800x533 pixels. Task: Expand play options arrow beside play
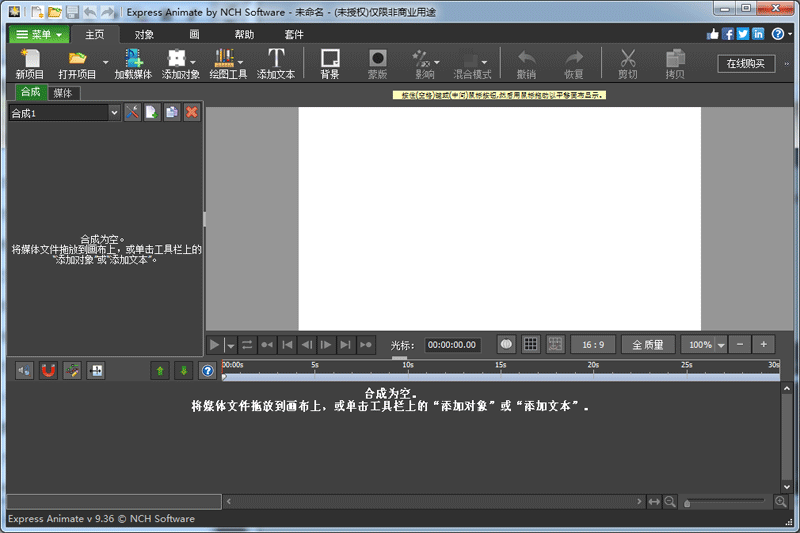tap(231, 346)
